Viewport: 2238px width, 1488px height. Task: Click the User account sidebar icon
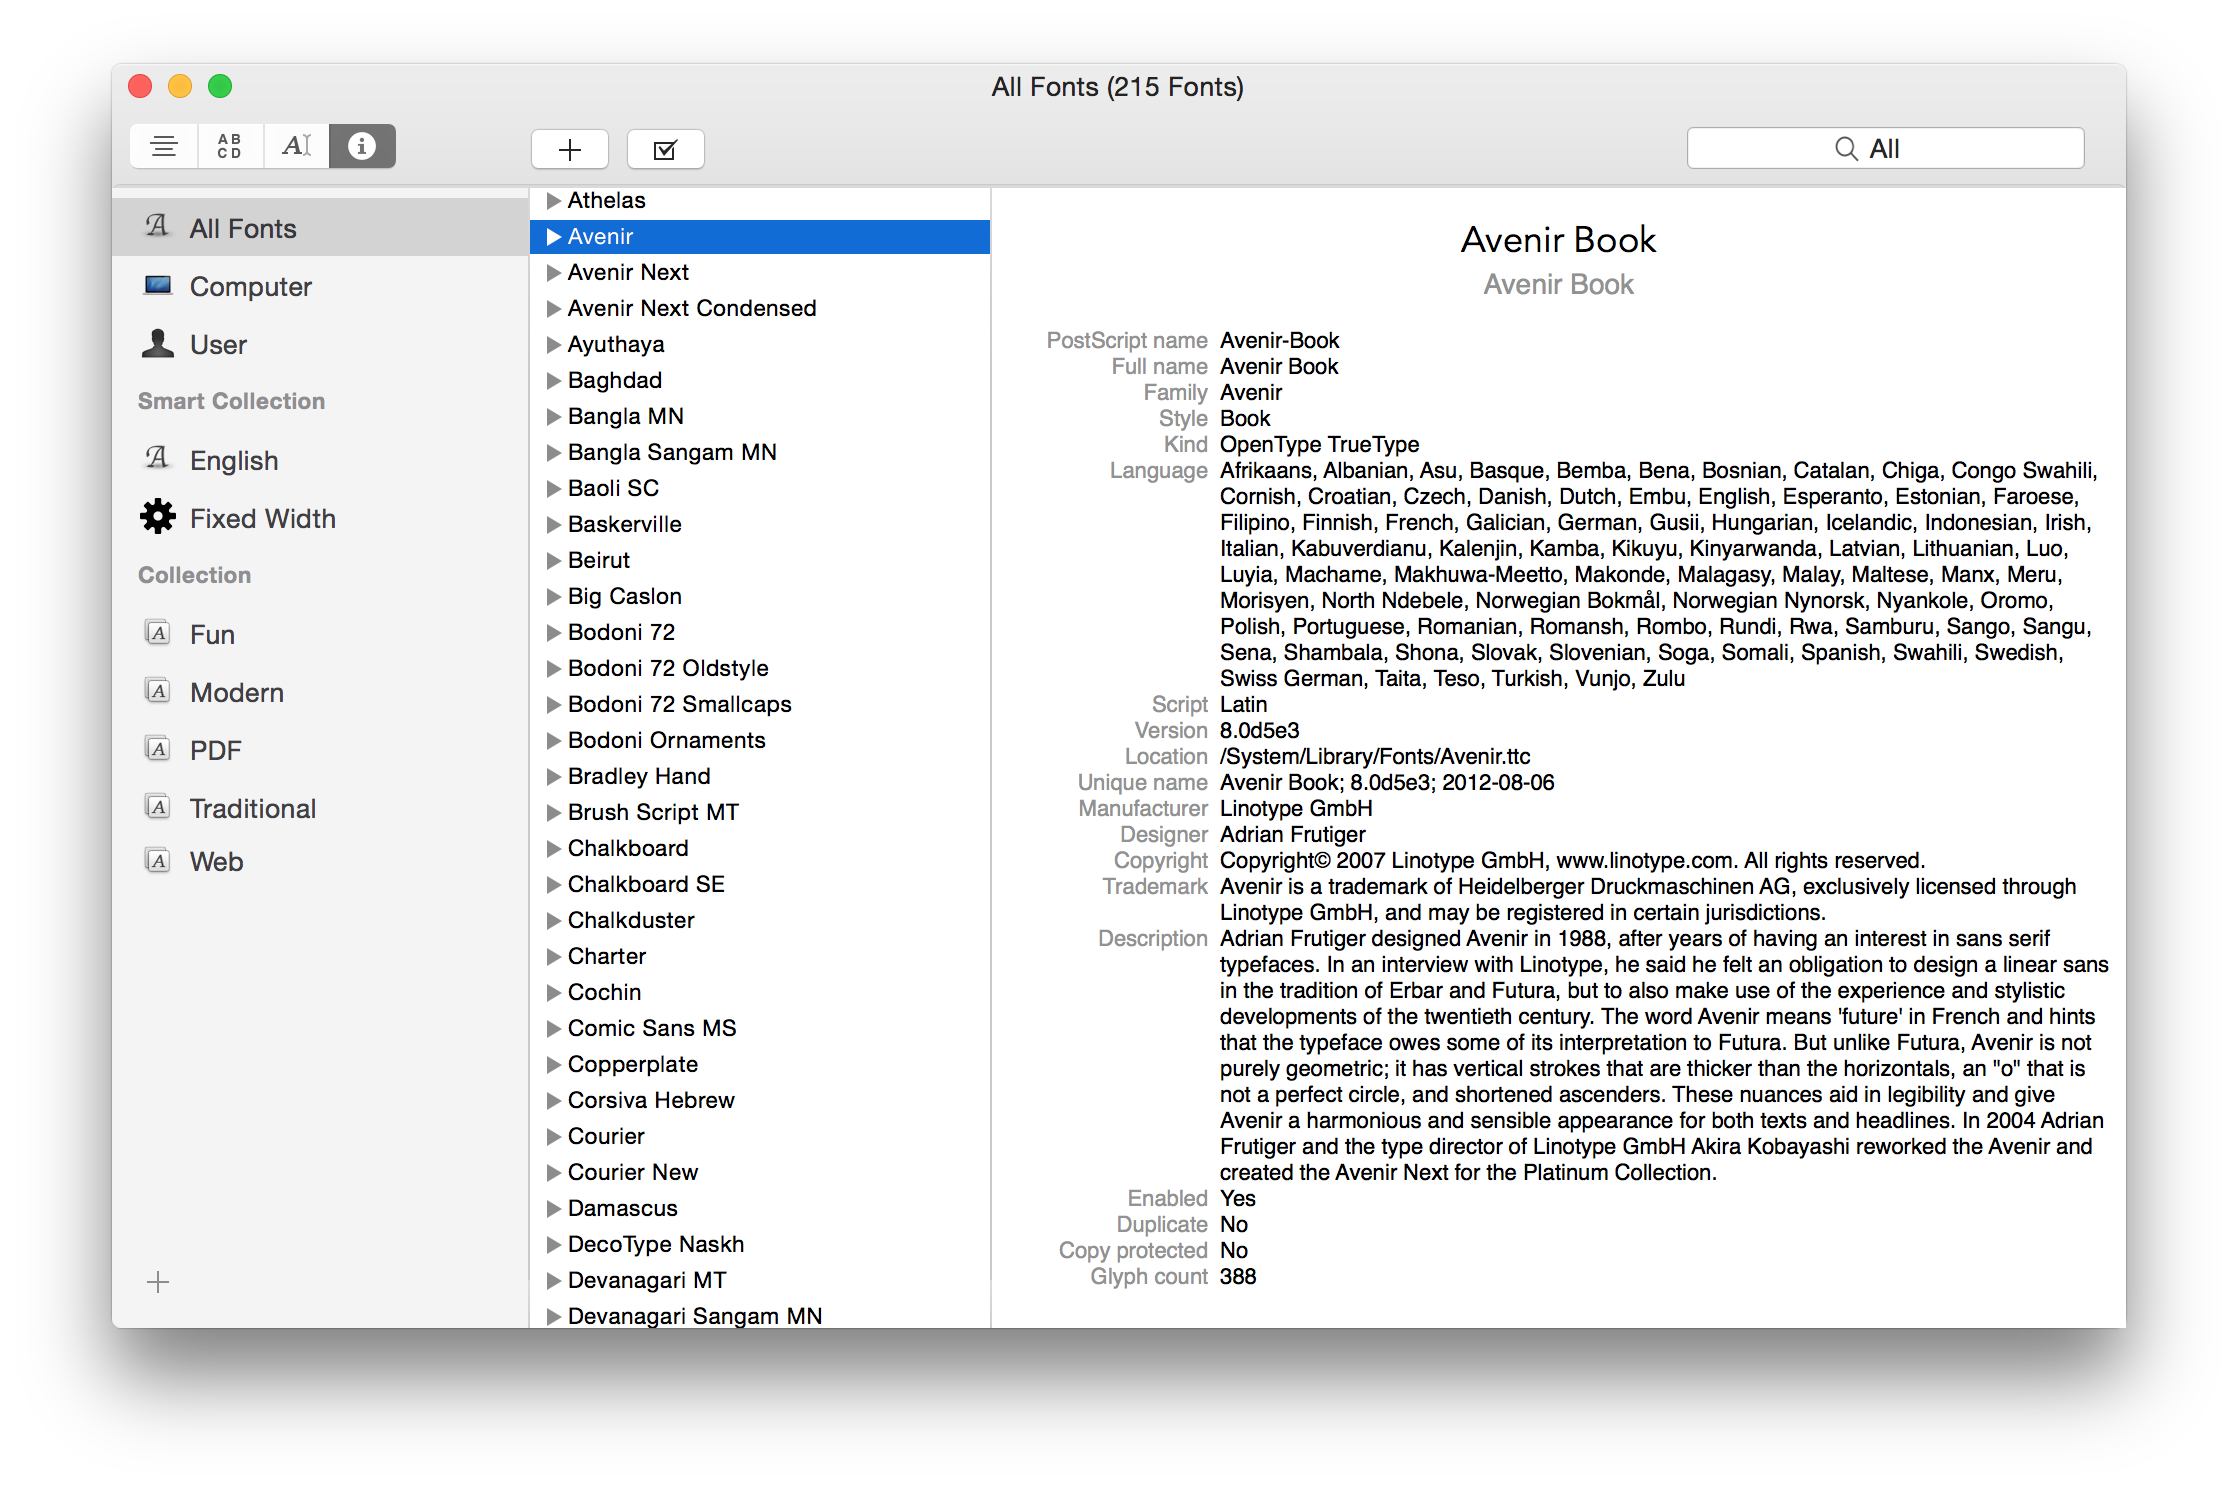pyautogui.click(x=158, y=344)
